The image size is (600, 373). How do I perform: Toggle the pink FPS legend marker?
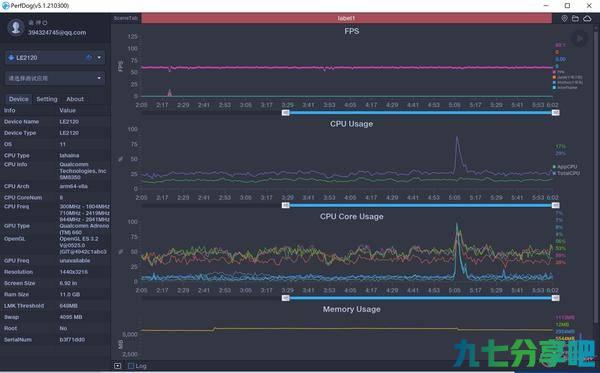point(554,72)
